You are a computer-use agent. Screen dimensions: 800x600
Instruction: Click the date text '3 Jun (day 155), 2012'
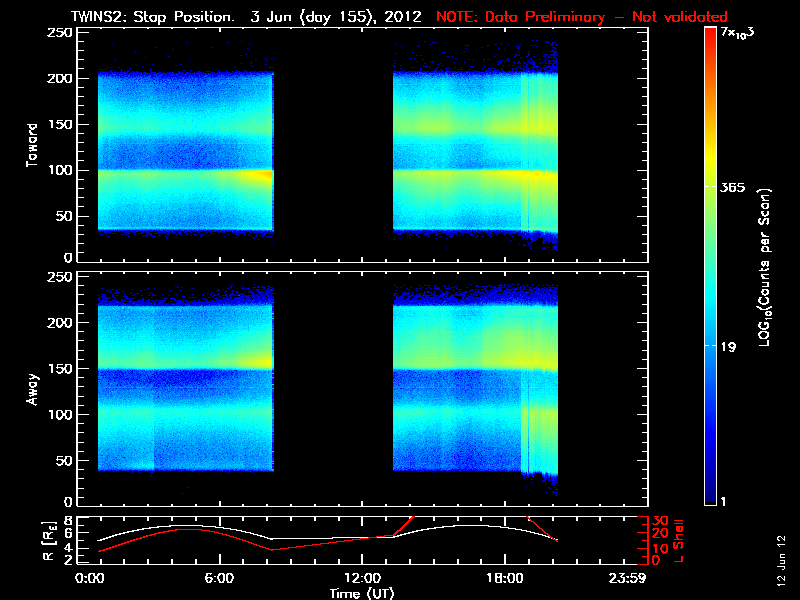(x=336, y=17)
